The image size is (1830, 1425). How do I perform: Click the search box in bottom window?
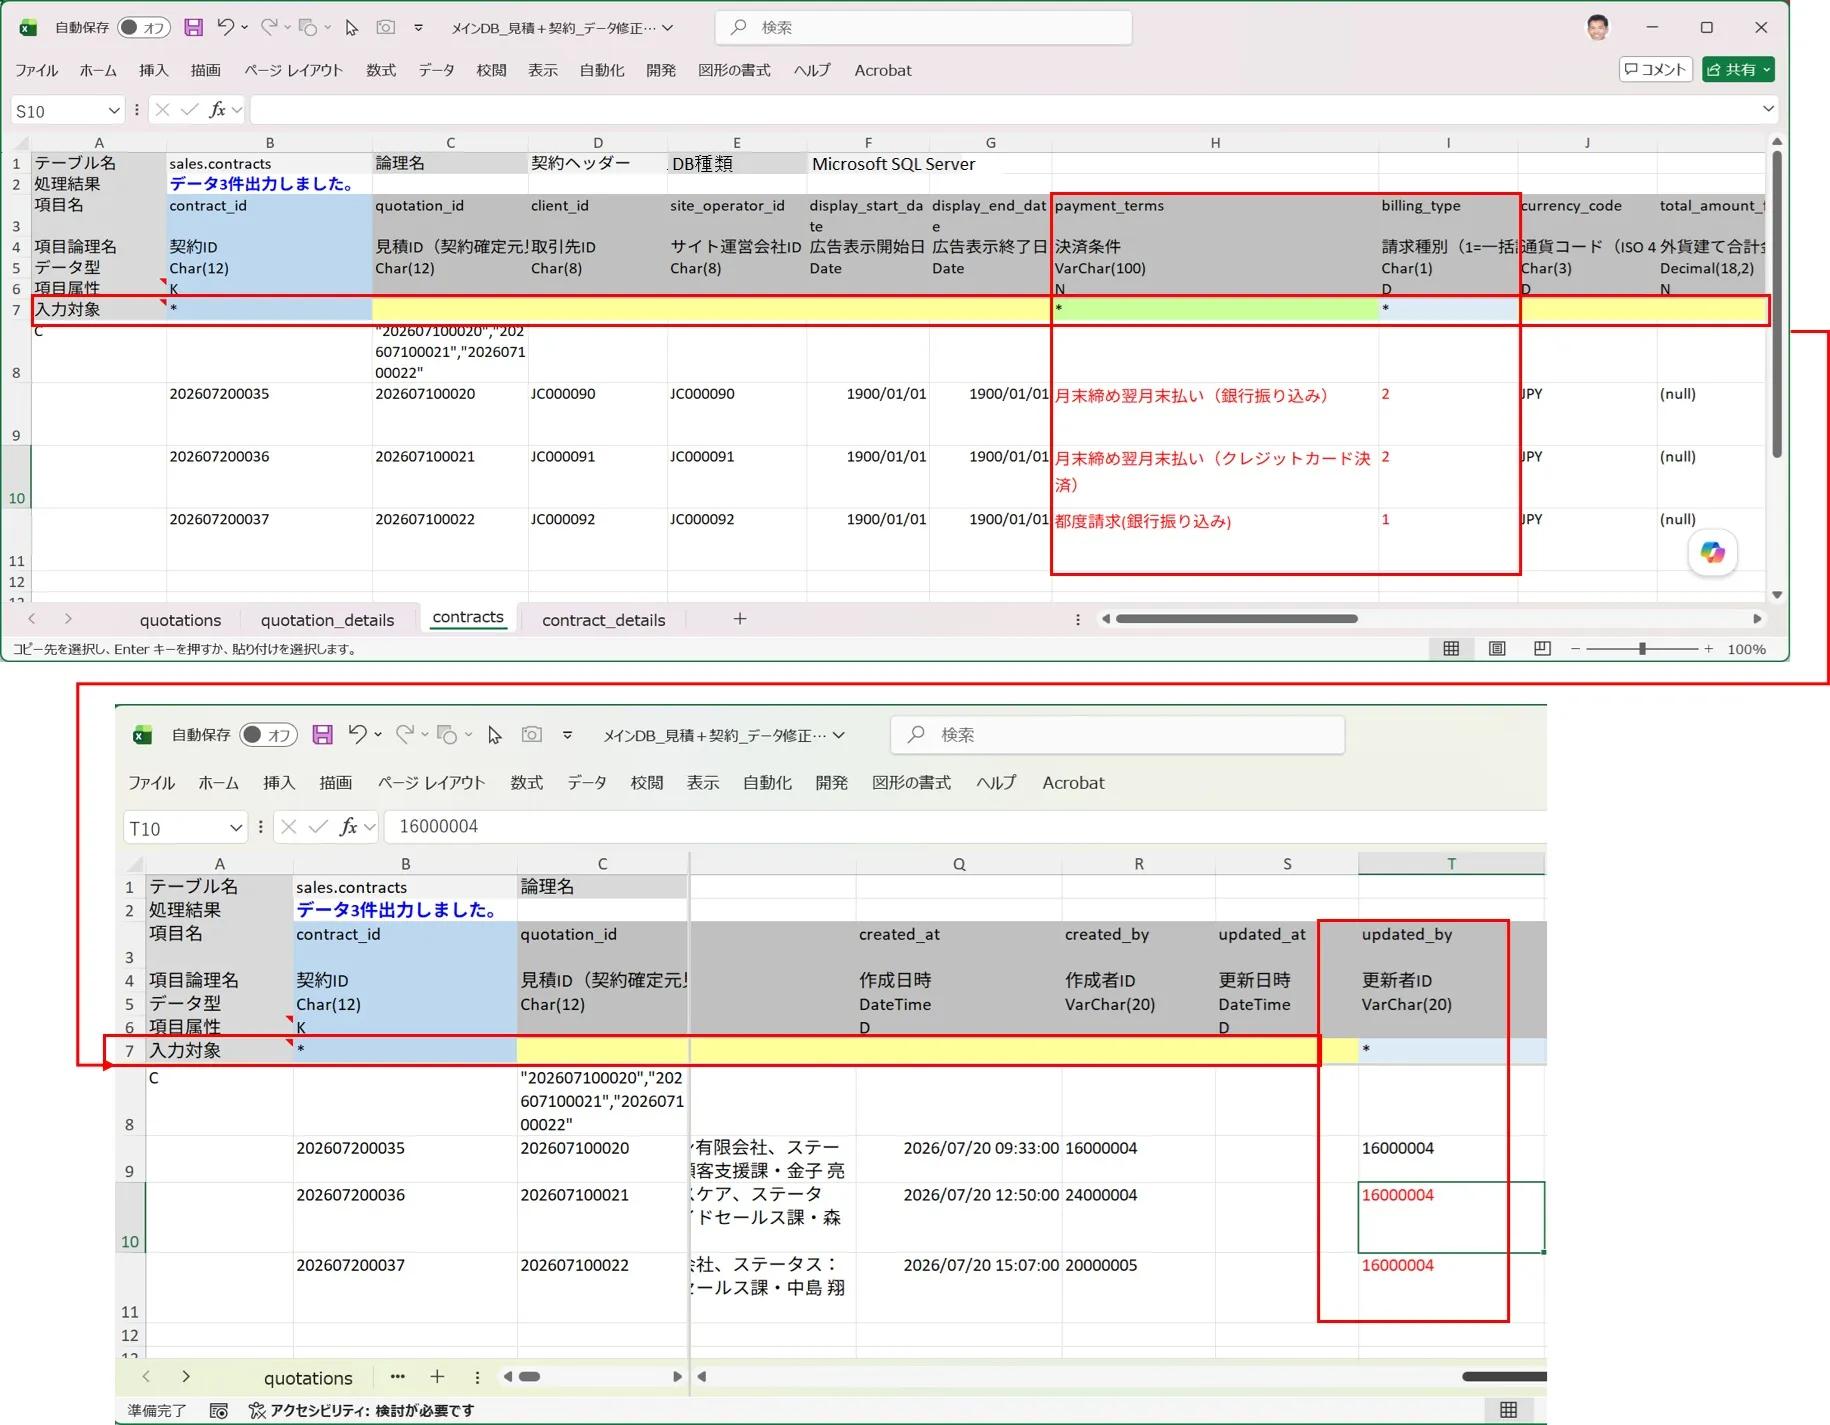point(1117,735)
